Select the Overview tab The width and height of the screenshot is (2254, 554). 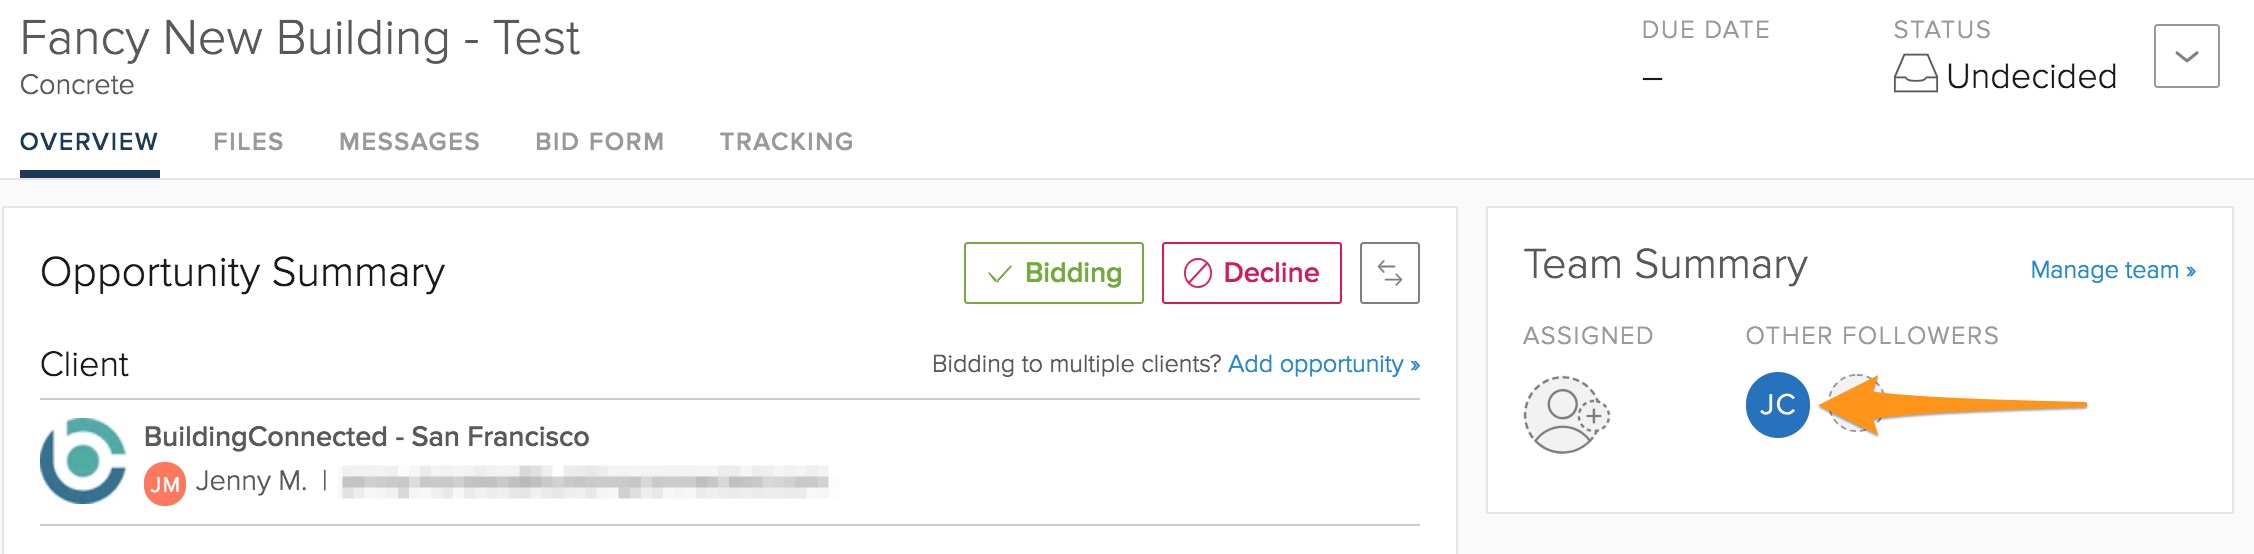[x=89, y=142]
